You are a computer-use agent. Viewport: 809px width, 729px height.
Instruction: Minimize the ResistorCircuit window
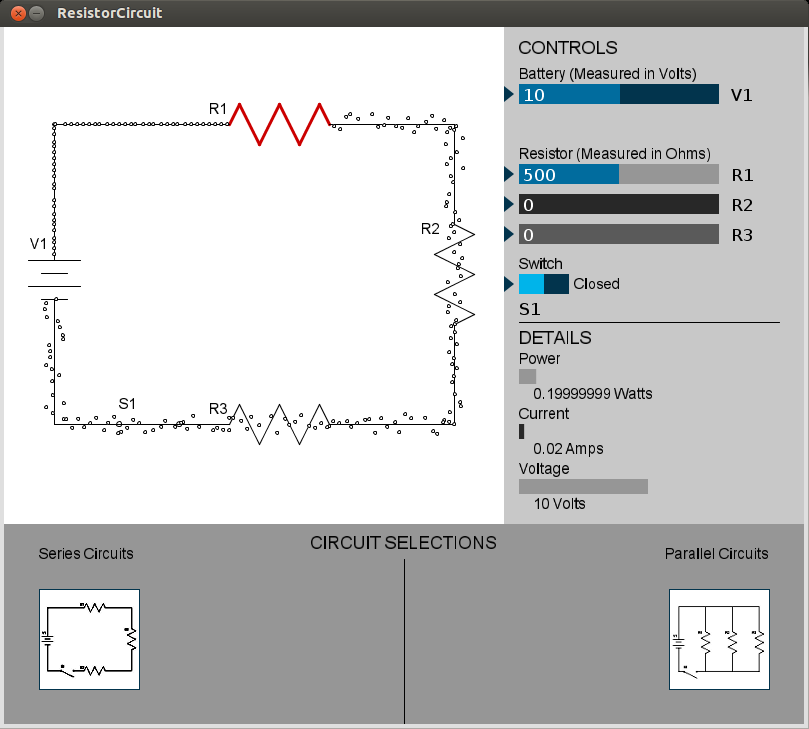(x=37, y=13)
